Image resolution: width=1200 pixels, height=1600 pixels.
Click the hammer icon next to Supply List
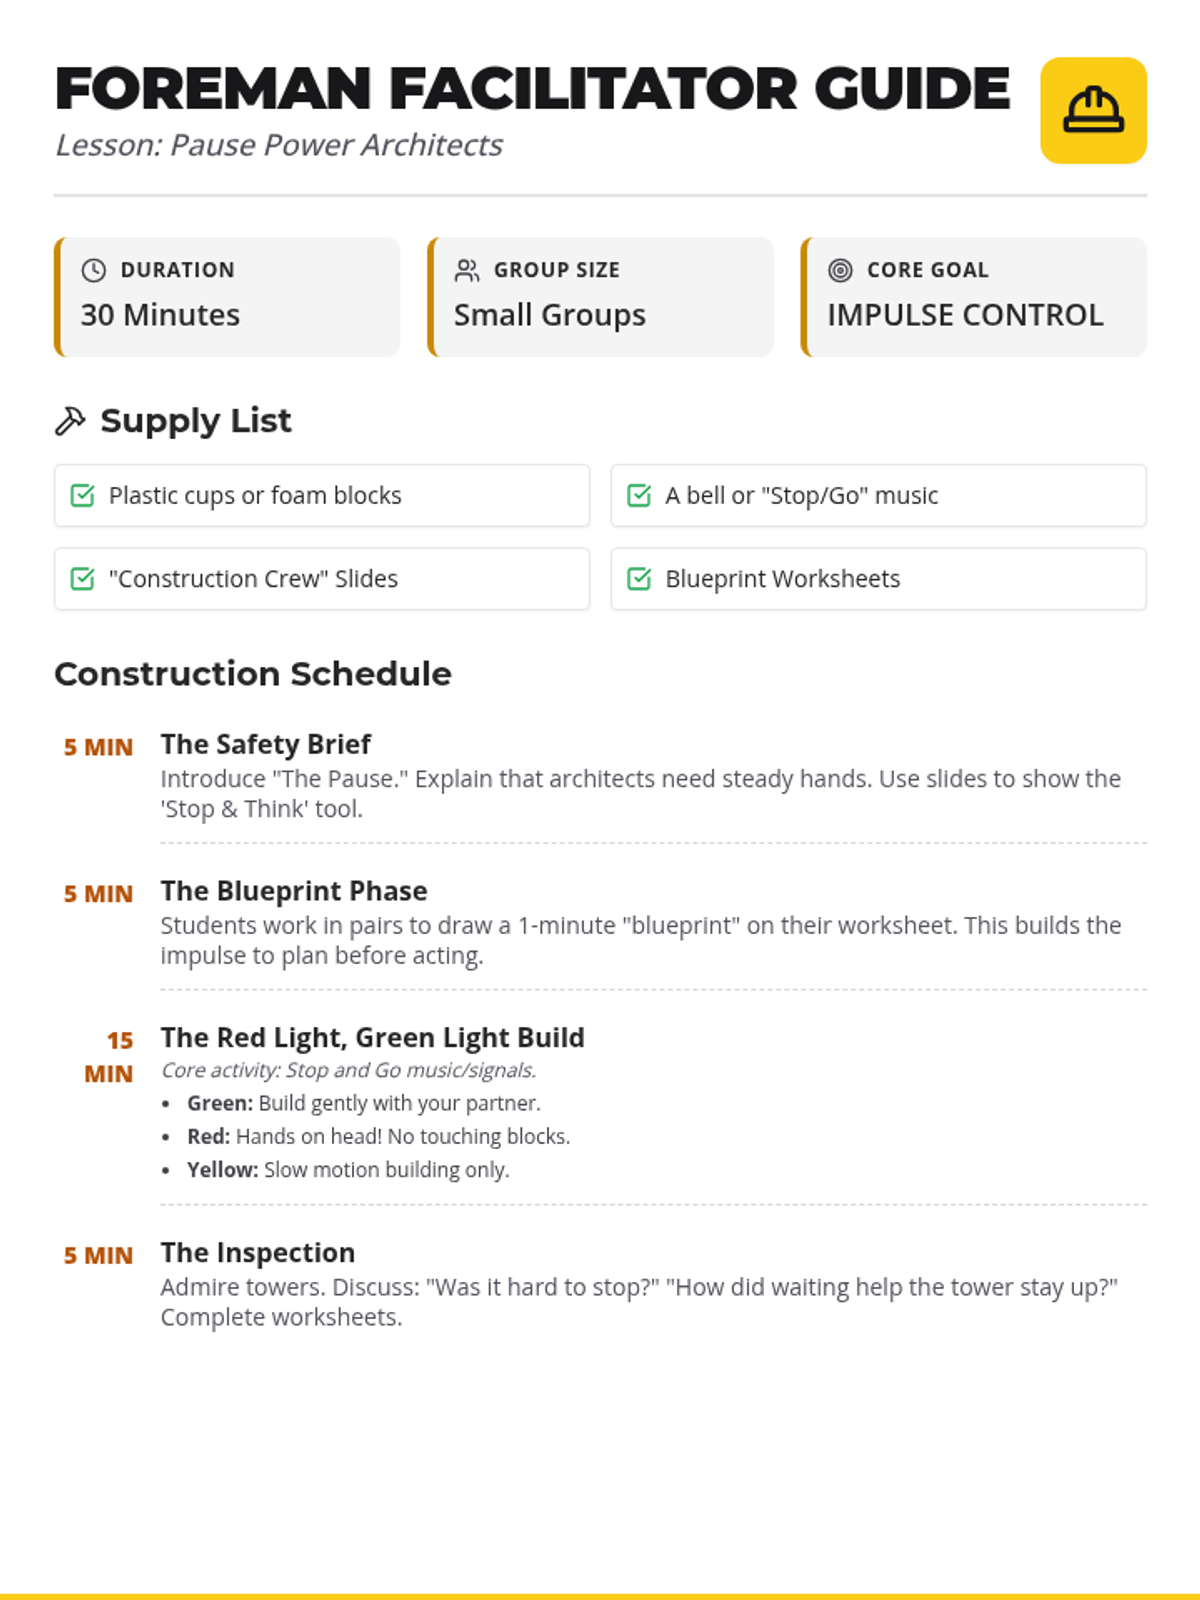point(70,421)
